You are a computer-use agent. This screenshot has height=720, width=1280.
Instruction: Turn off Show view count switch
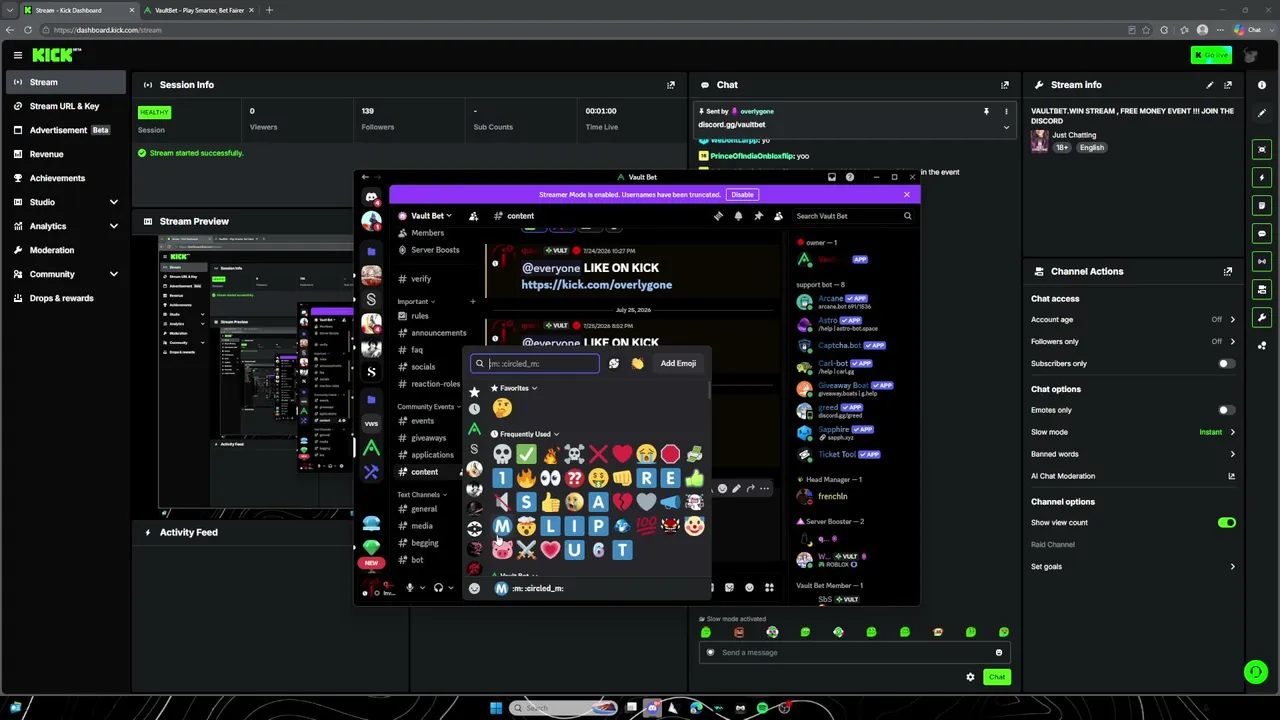(x=1226, y=523)
